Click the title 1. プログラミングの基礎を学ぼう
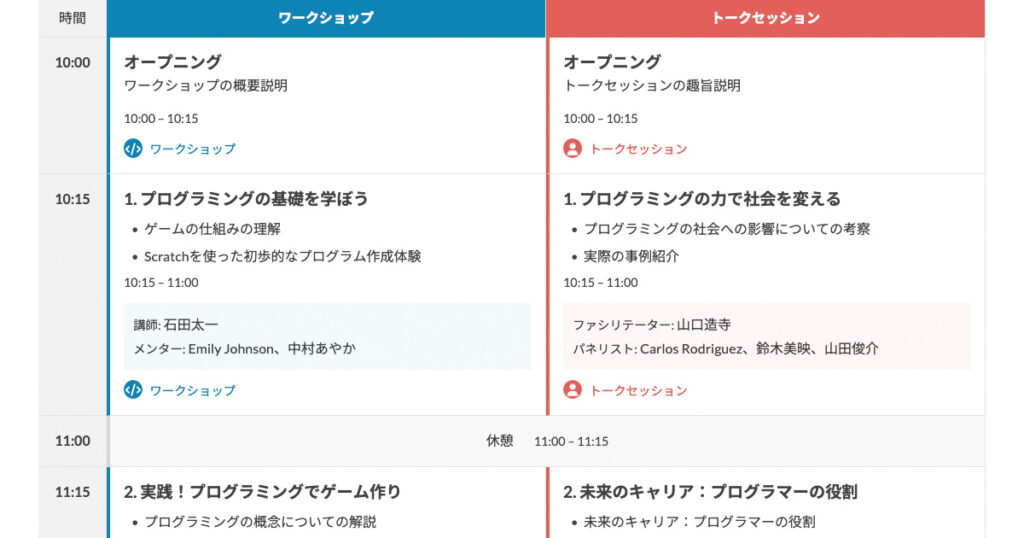This screenshot has height=538, width=1024. pos(246,199)
